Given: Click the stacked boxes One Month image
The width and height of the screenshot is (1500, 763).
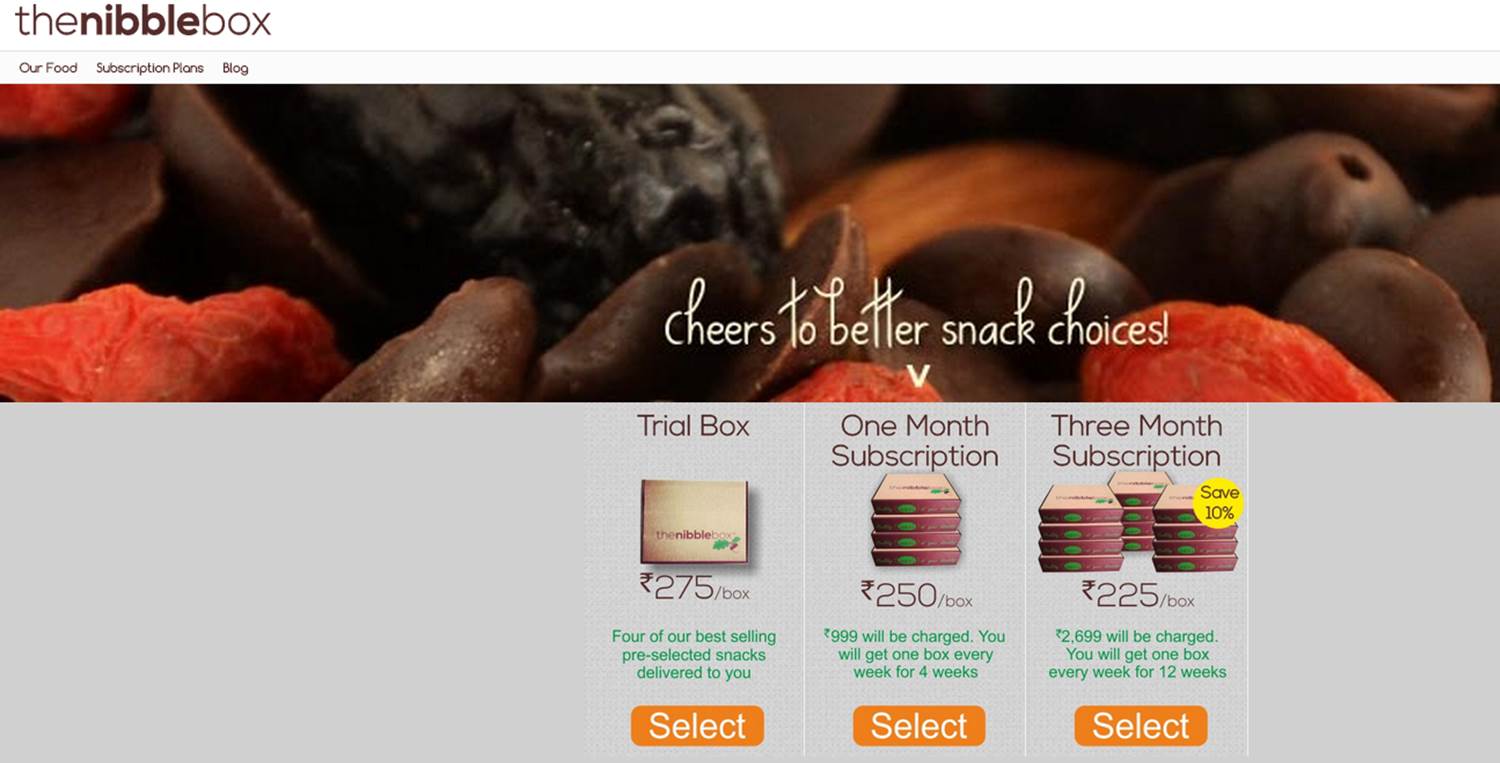Looking at the screenshot, I should [x=916, y=520].
